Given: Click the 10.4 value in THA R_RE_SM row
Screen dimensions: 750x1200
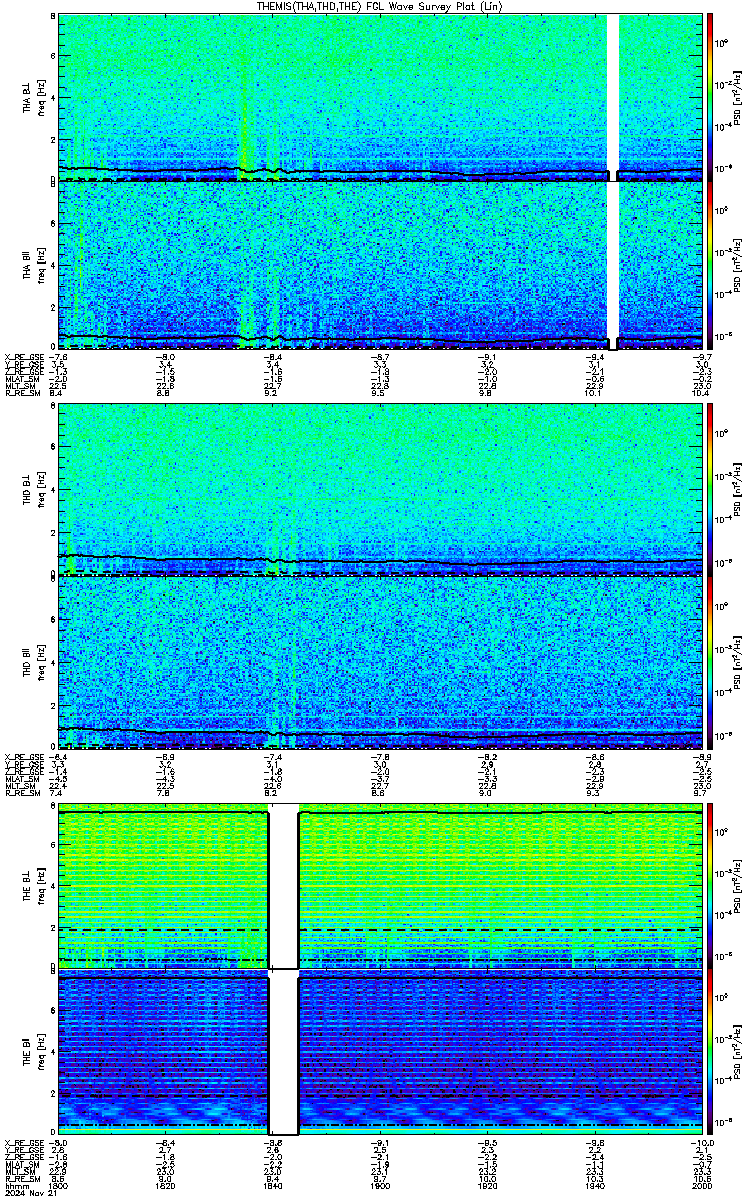Looking at the screenshot, I should coord(703,394).
